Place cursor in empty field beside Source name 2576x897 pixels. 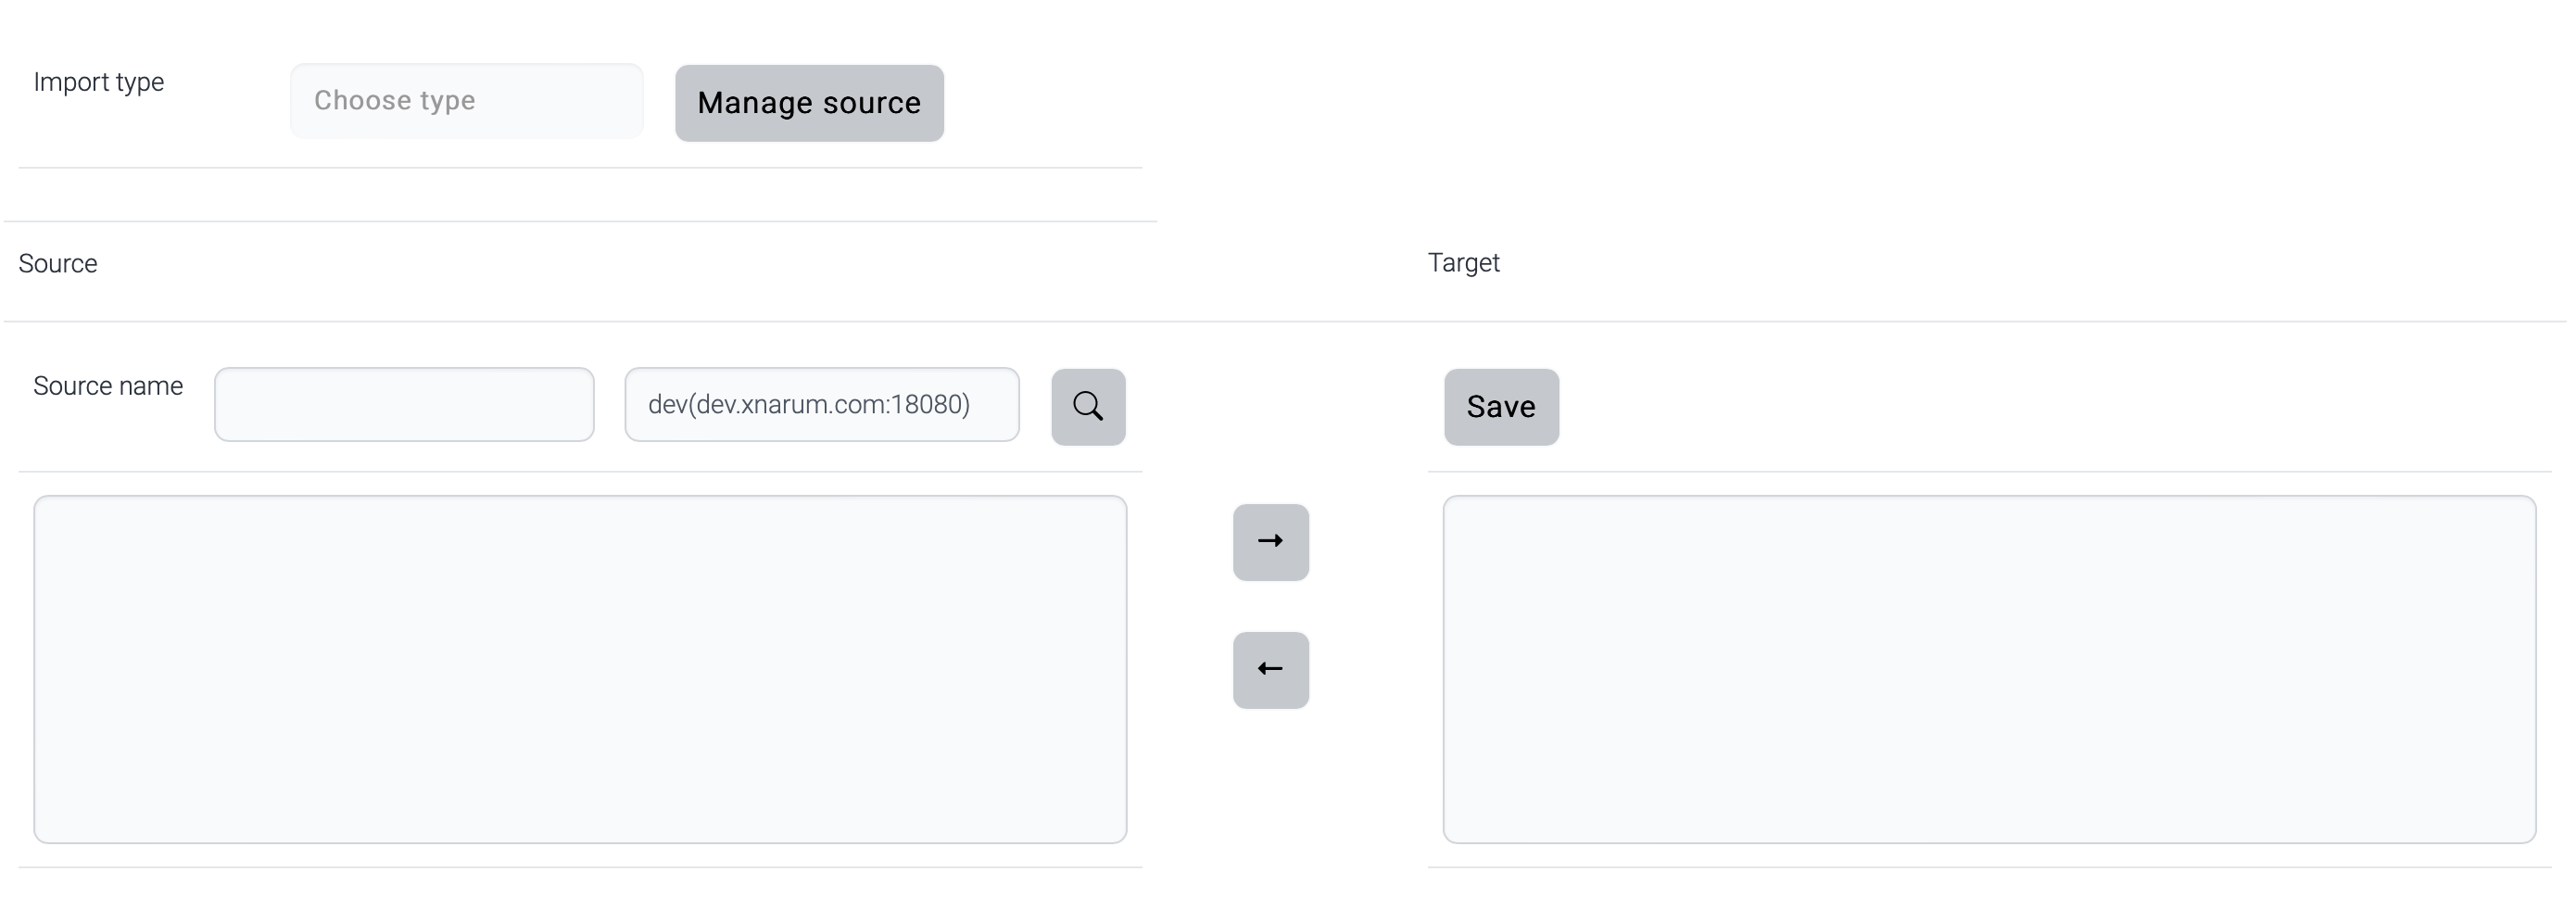point(404,404)
